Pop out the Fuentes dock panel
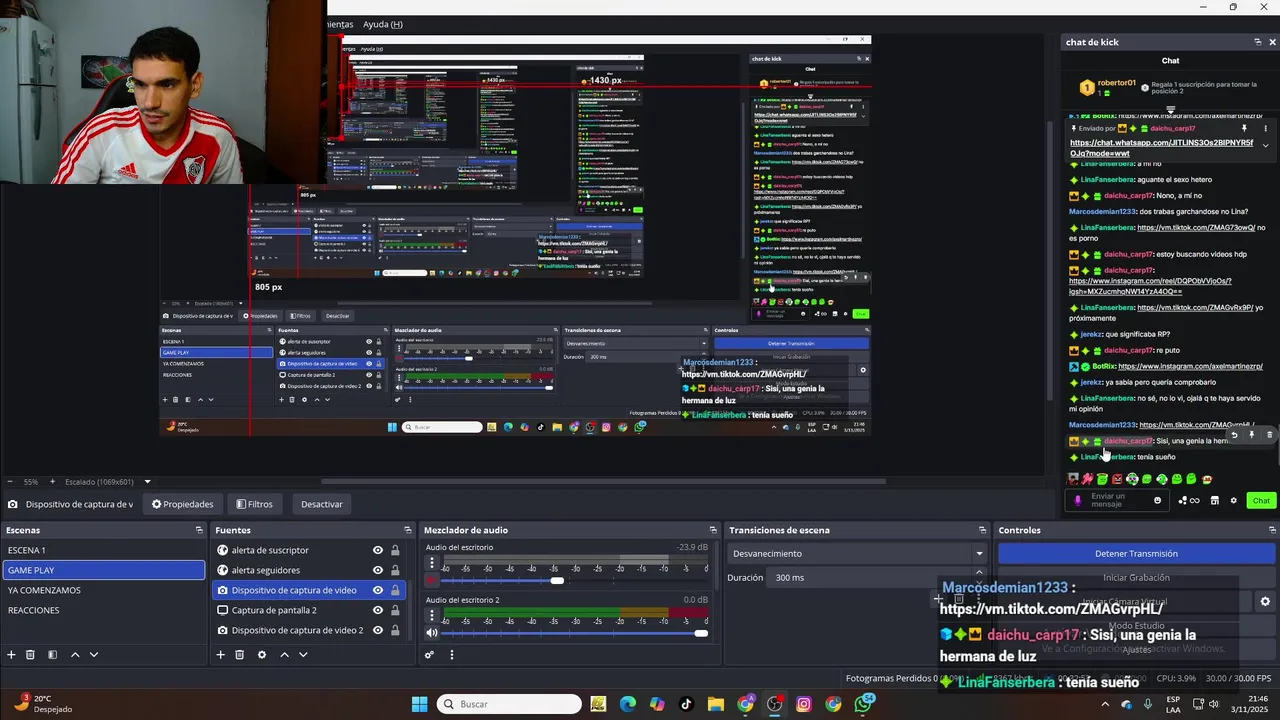This screenshot has height=720, width=1280. tap(407, 530)
